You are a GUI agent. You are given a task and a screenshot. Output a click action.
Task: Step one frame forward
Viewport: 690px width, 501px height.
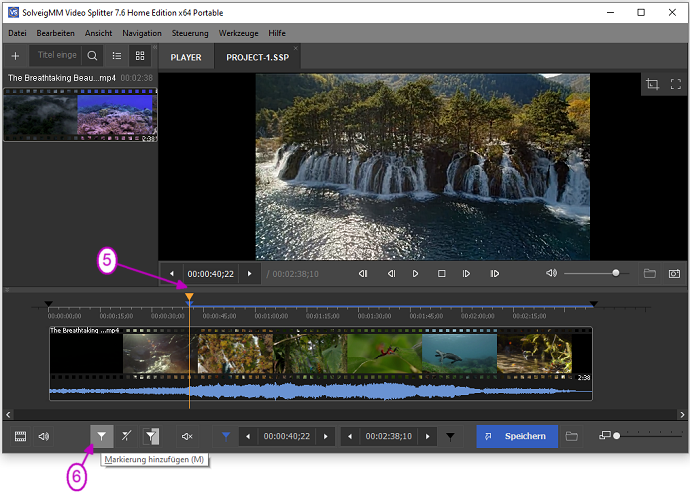[466, 274]
